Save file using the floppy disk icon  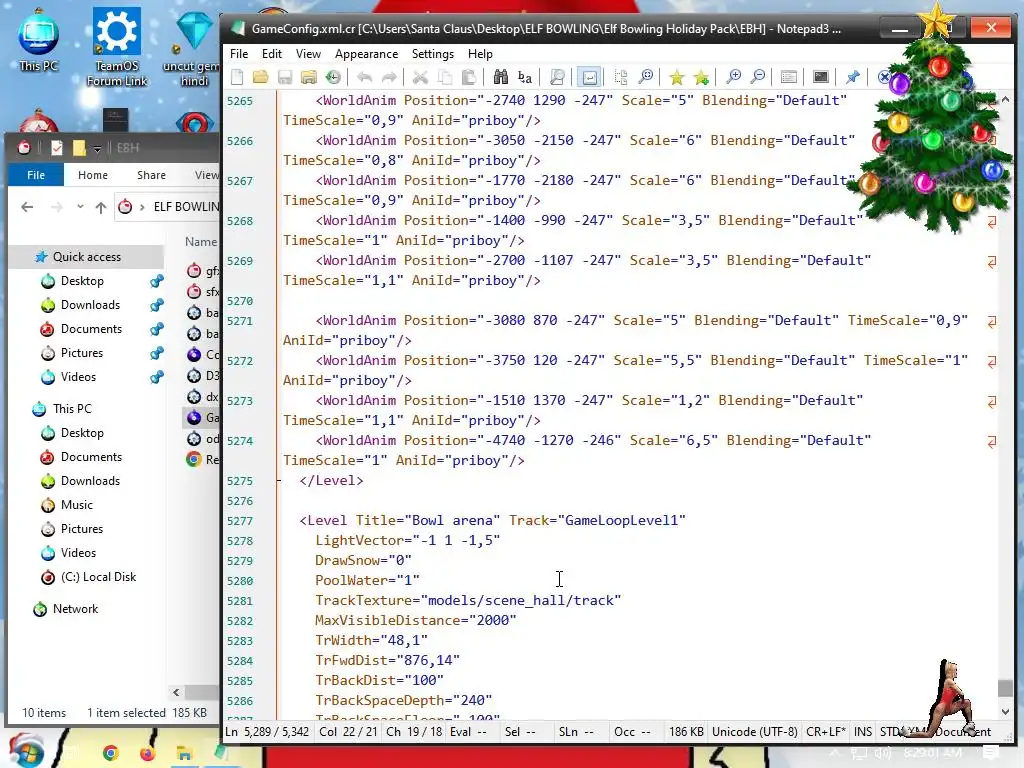click(x=285, y=78)
